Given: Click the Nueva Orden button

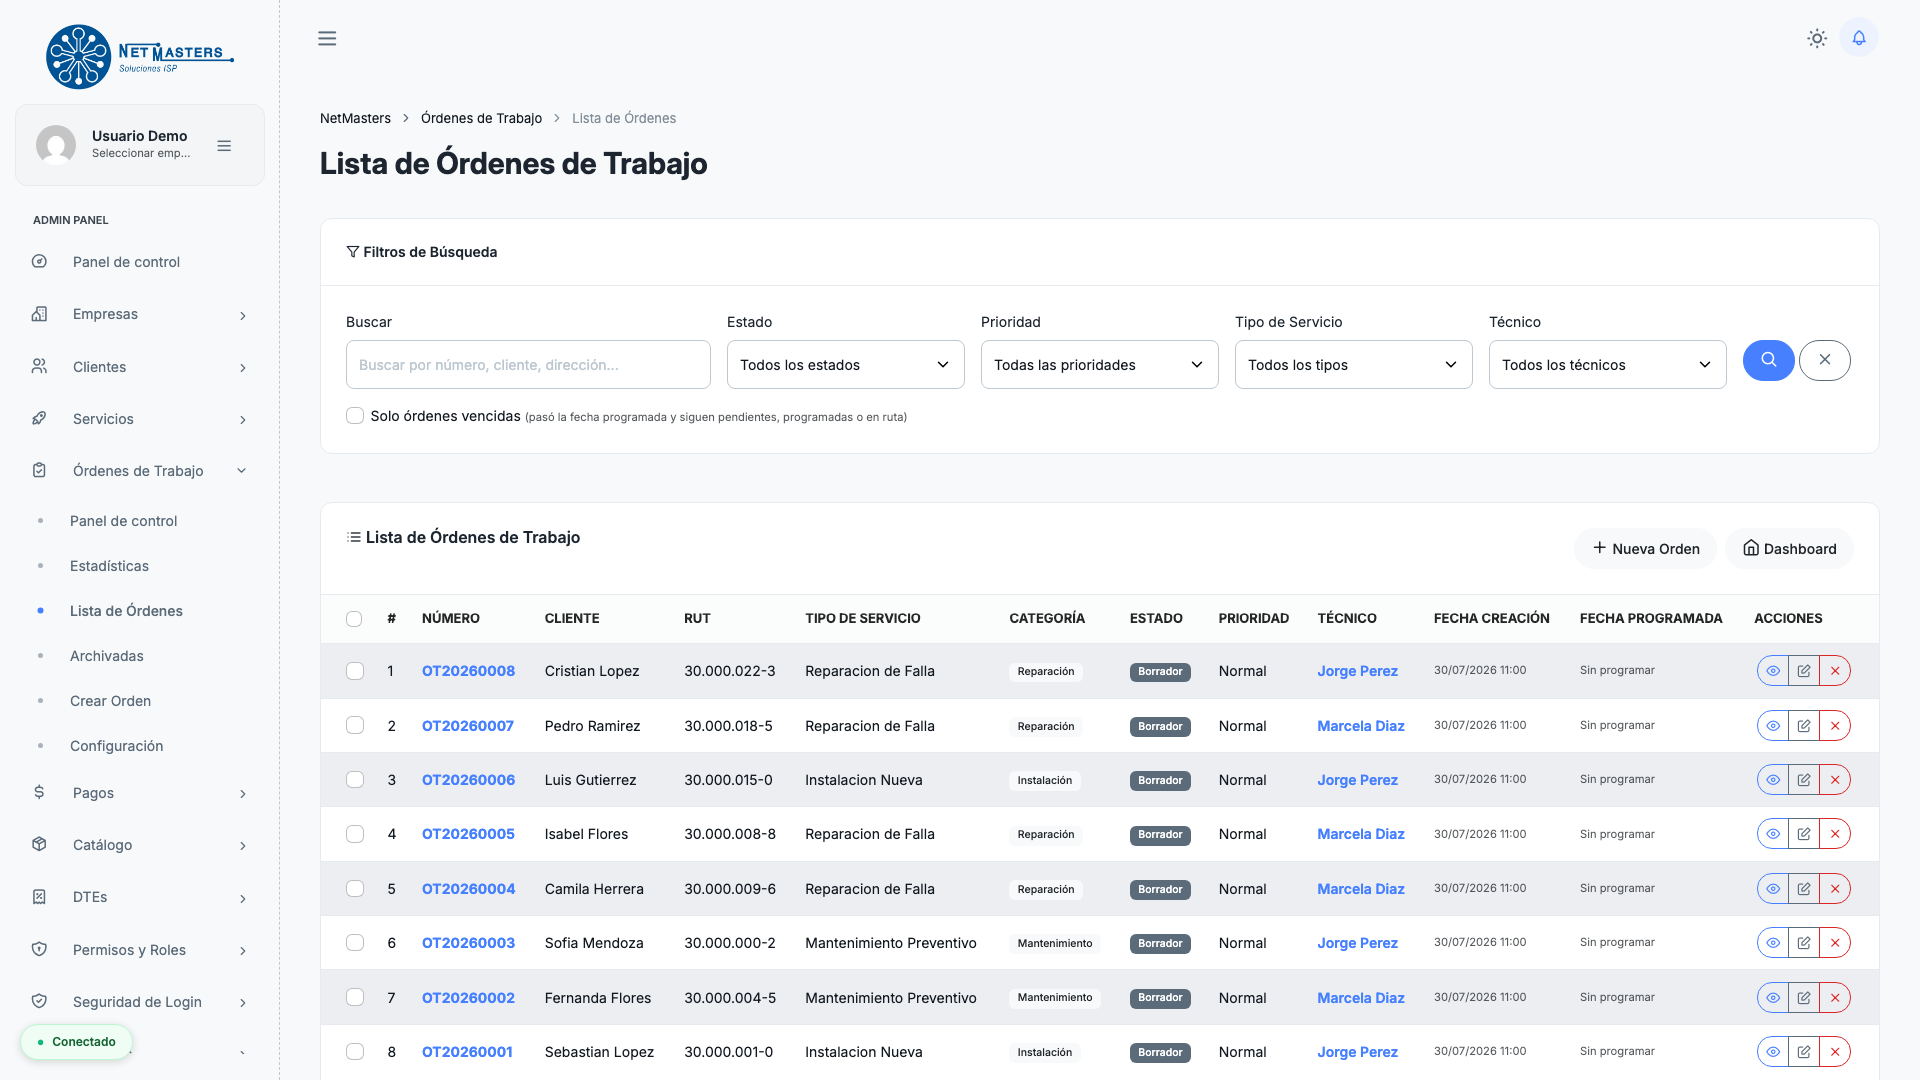Looking at the screenshot, I should tap(1646, 549).
